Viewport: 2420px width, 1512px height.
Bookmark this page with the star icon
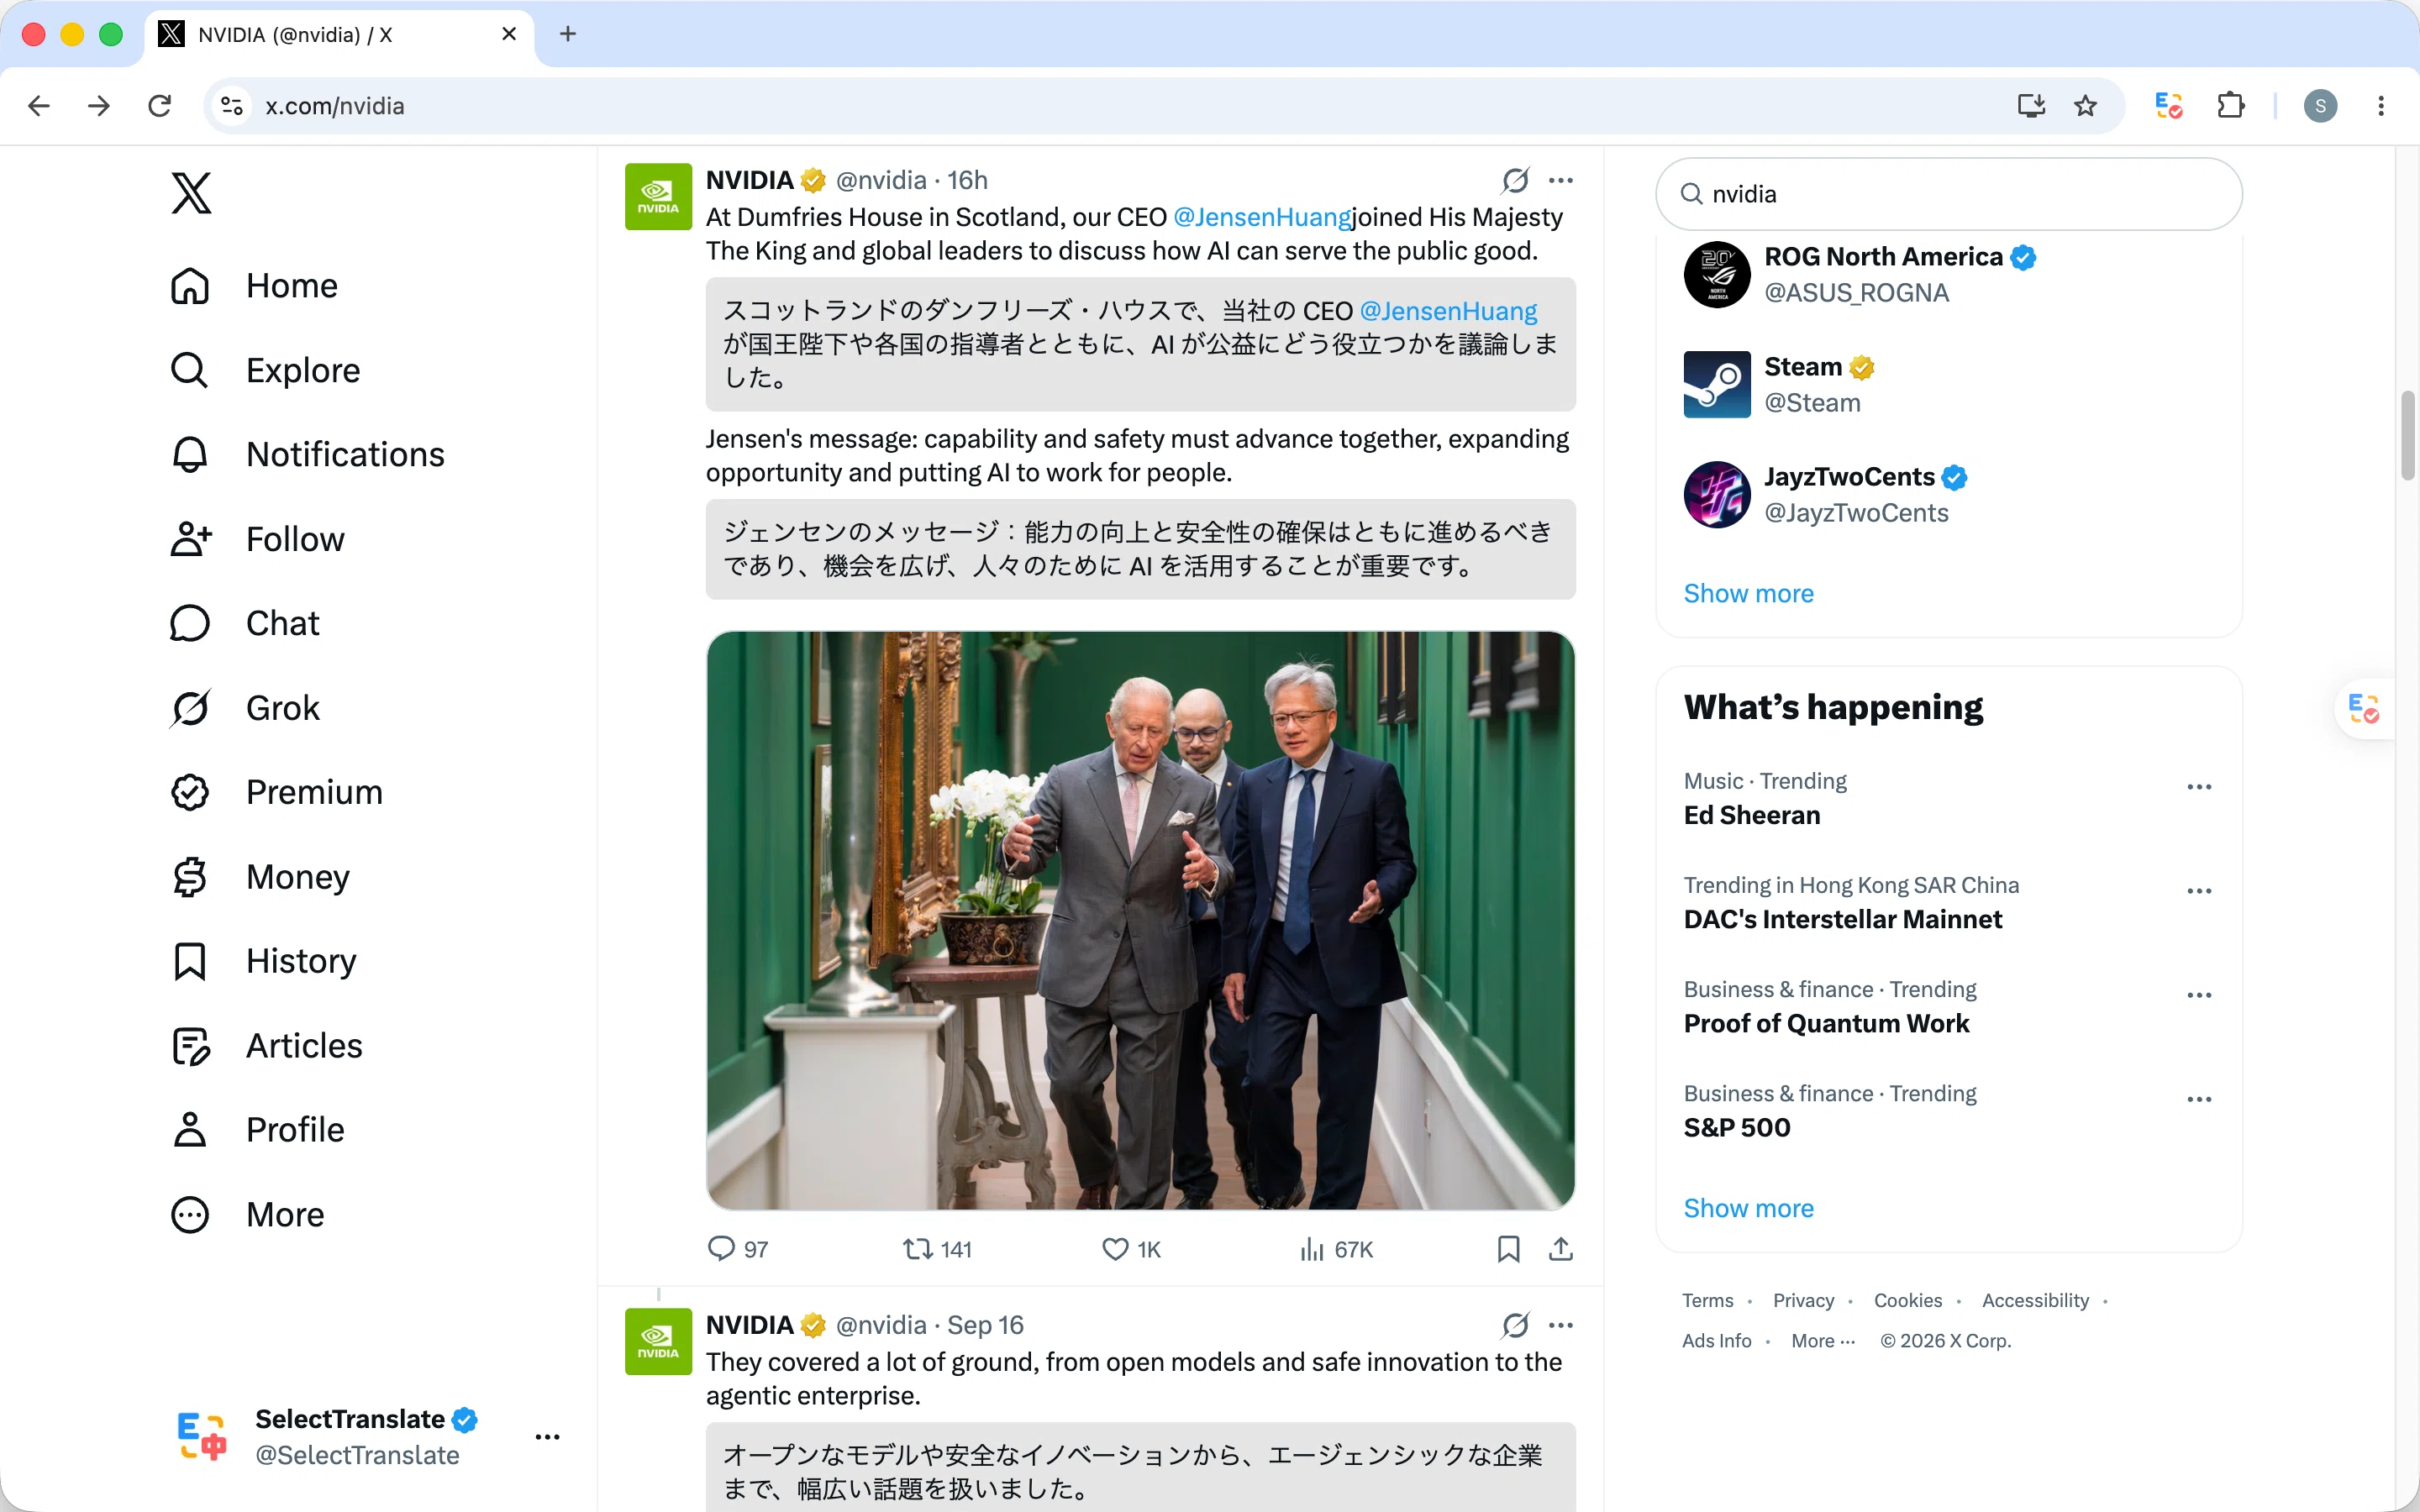coord(2085,106)
